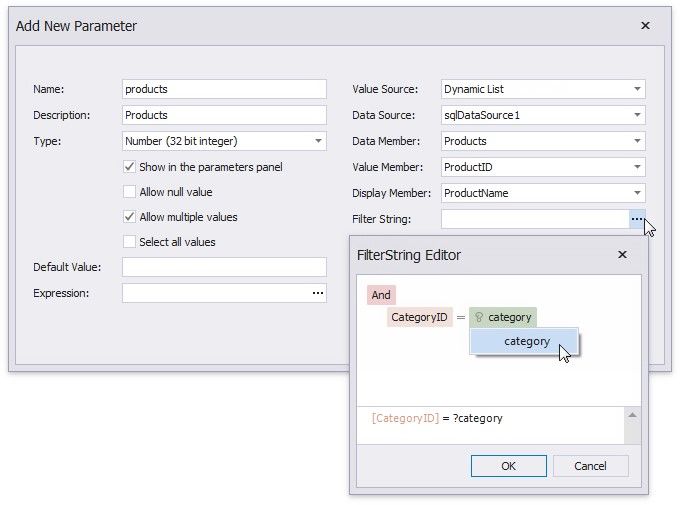Close the Add New Parameter dialog
The width and height of the screenshot is (680, 505).
pos(645,26)
